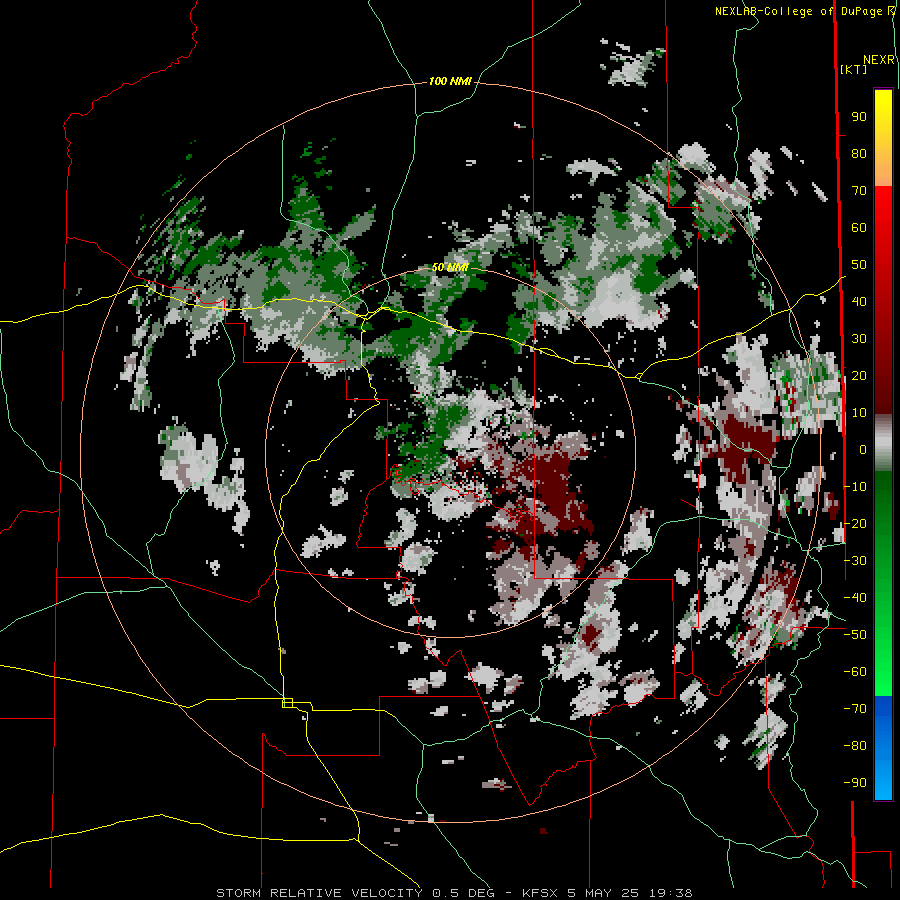Click the -70 value on velocity scale

point(855,709)
